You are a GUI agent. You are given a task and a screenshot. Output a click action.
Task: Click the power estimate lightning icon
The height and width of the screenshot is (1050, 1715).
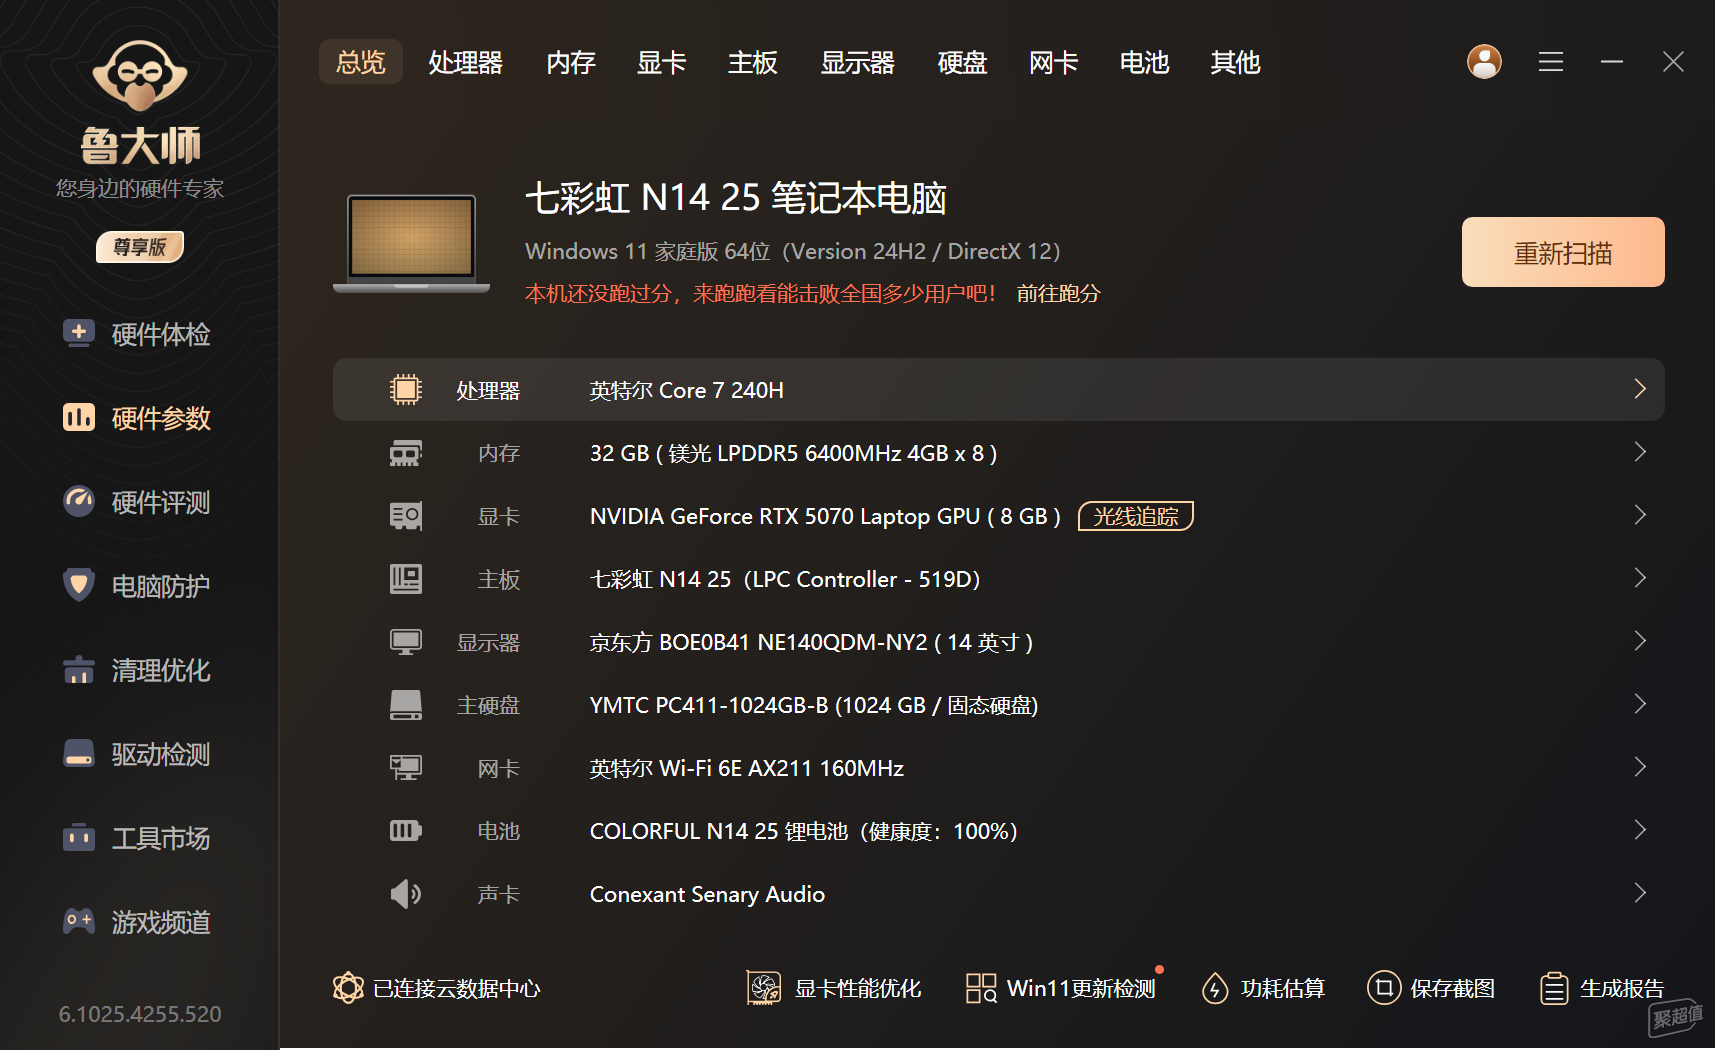(x=1215, y=988)
